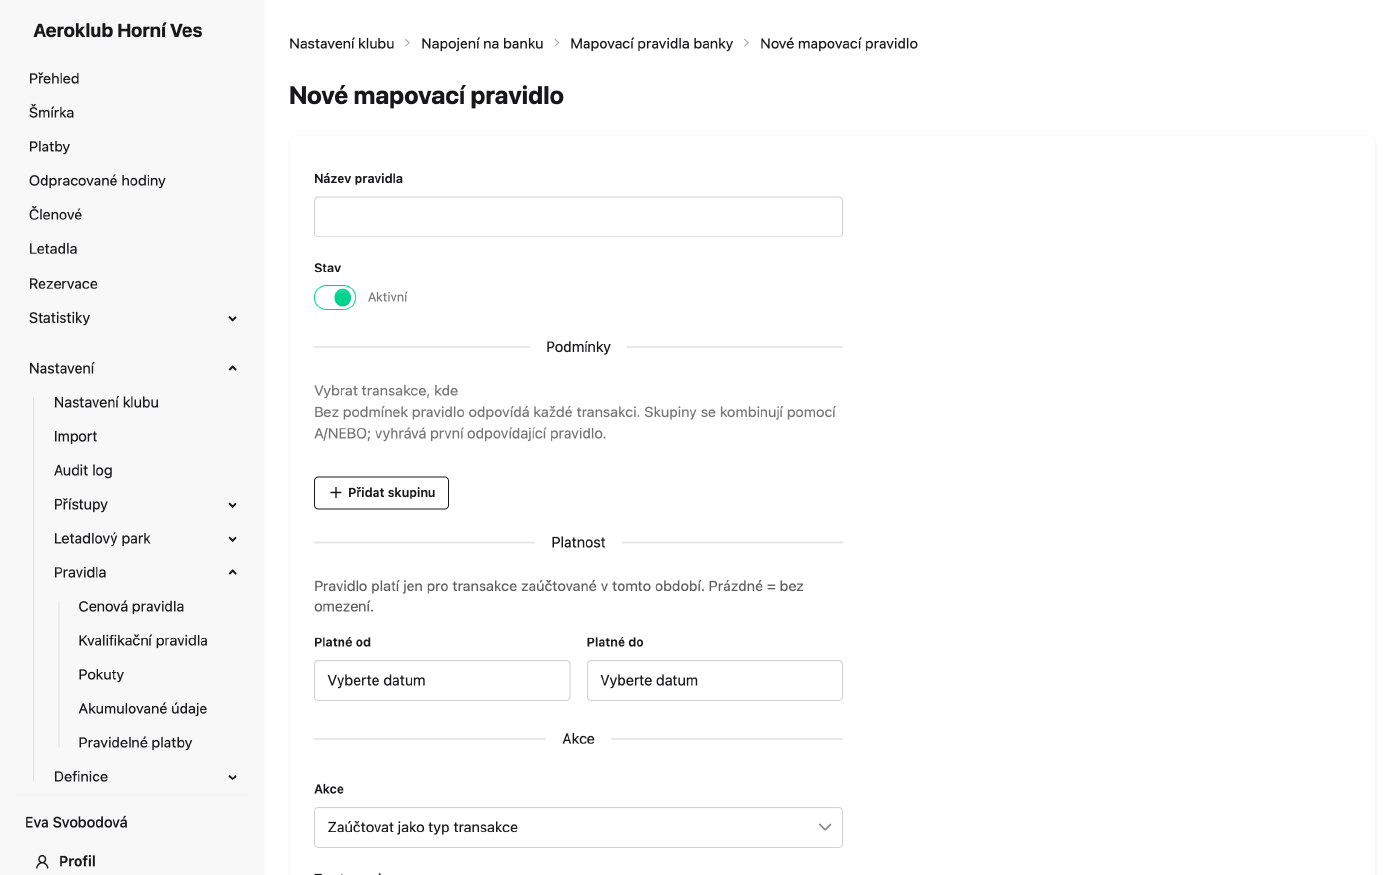Open the Platné od date picker

coord(442,680)
